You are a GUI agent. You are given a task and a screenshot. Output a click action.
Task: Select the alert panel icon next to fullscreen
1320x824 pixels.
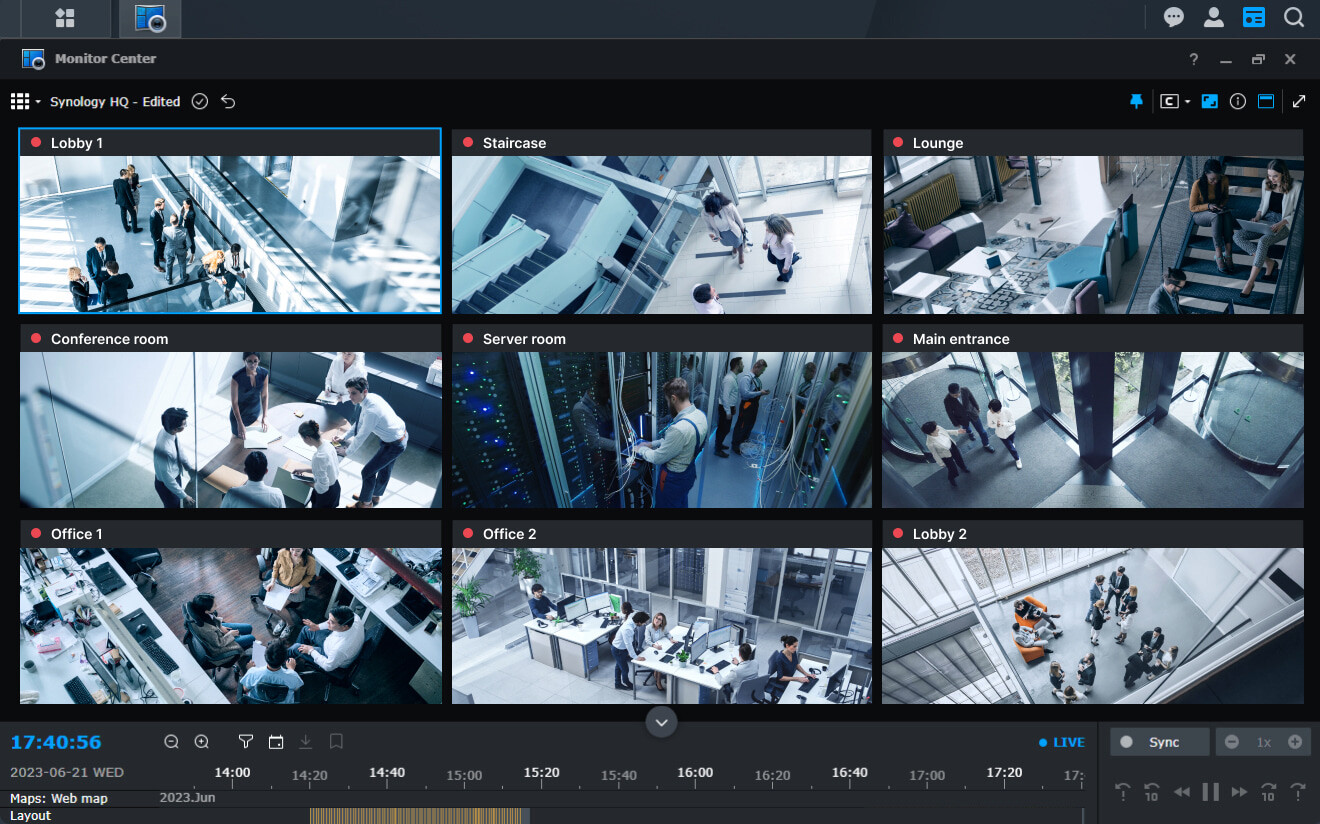tap(1267, 100)
